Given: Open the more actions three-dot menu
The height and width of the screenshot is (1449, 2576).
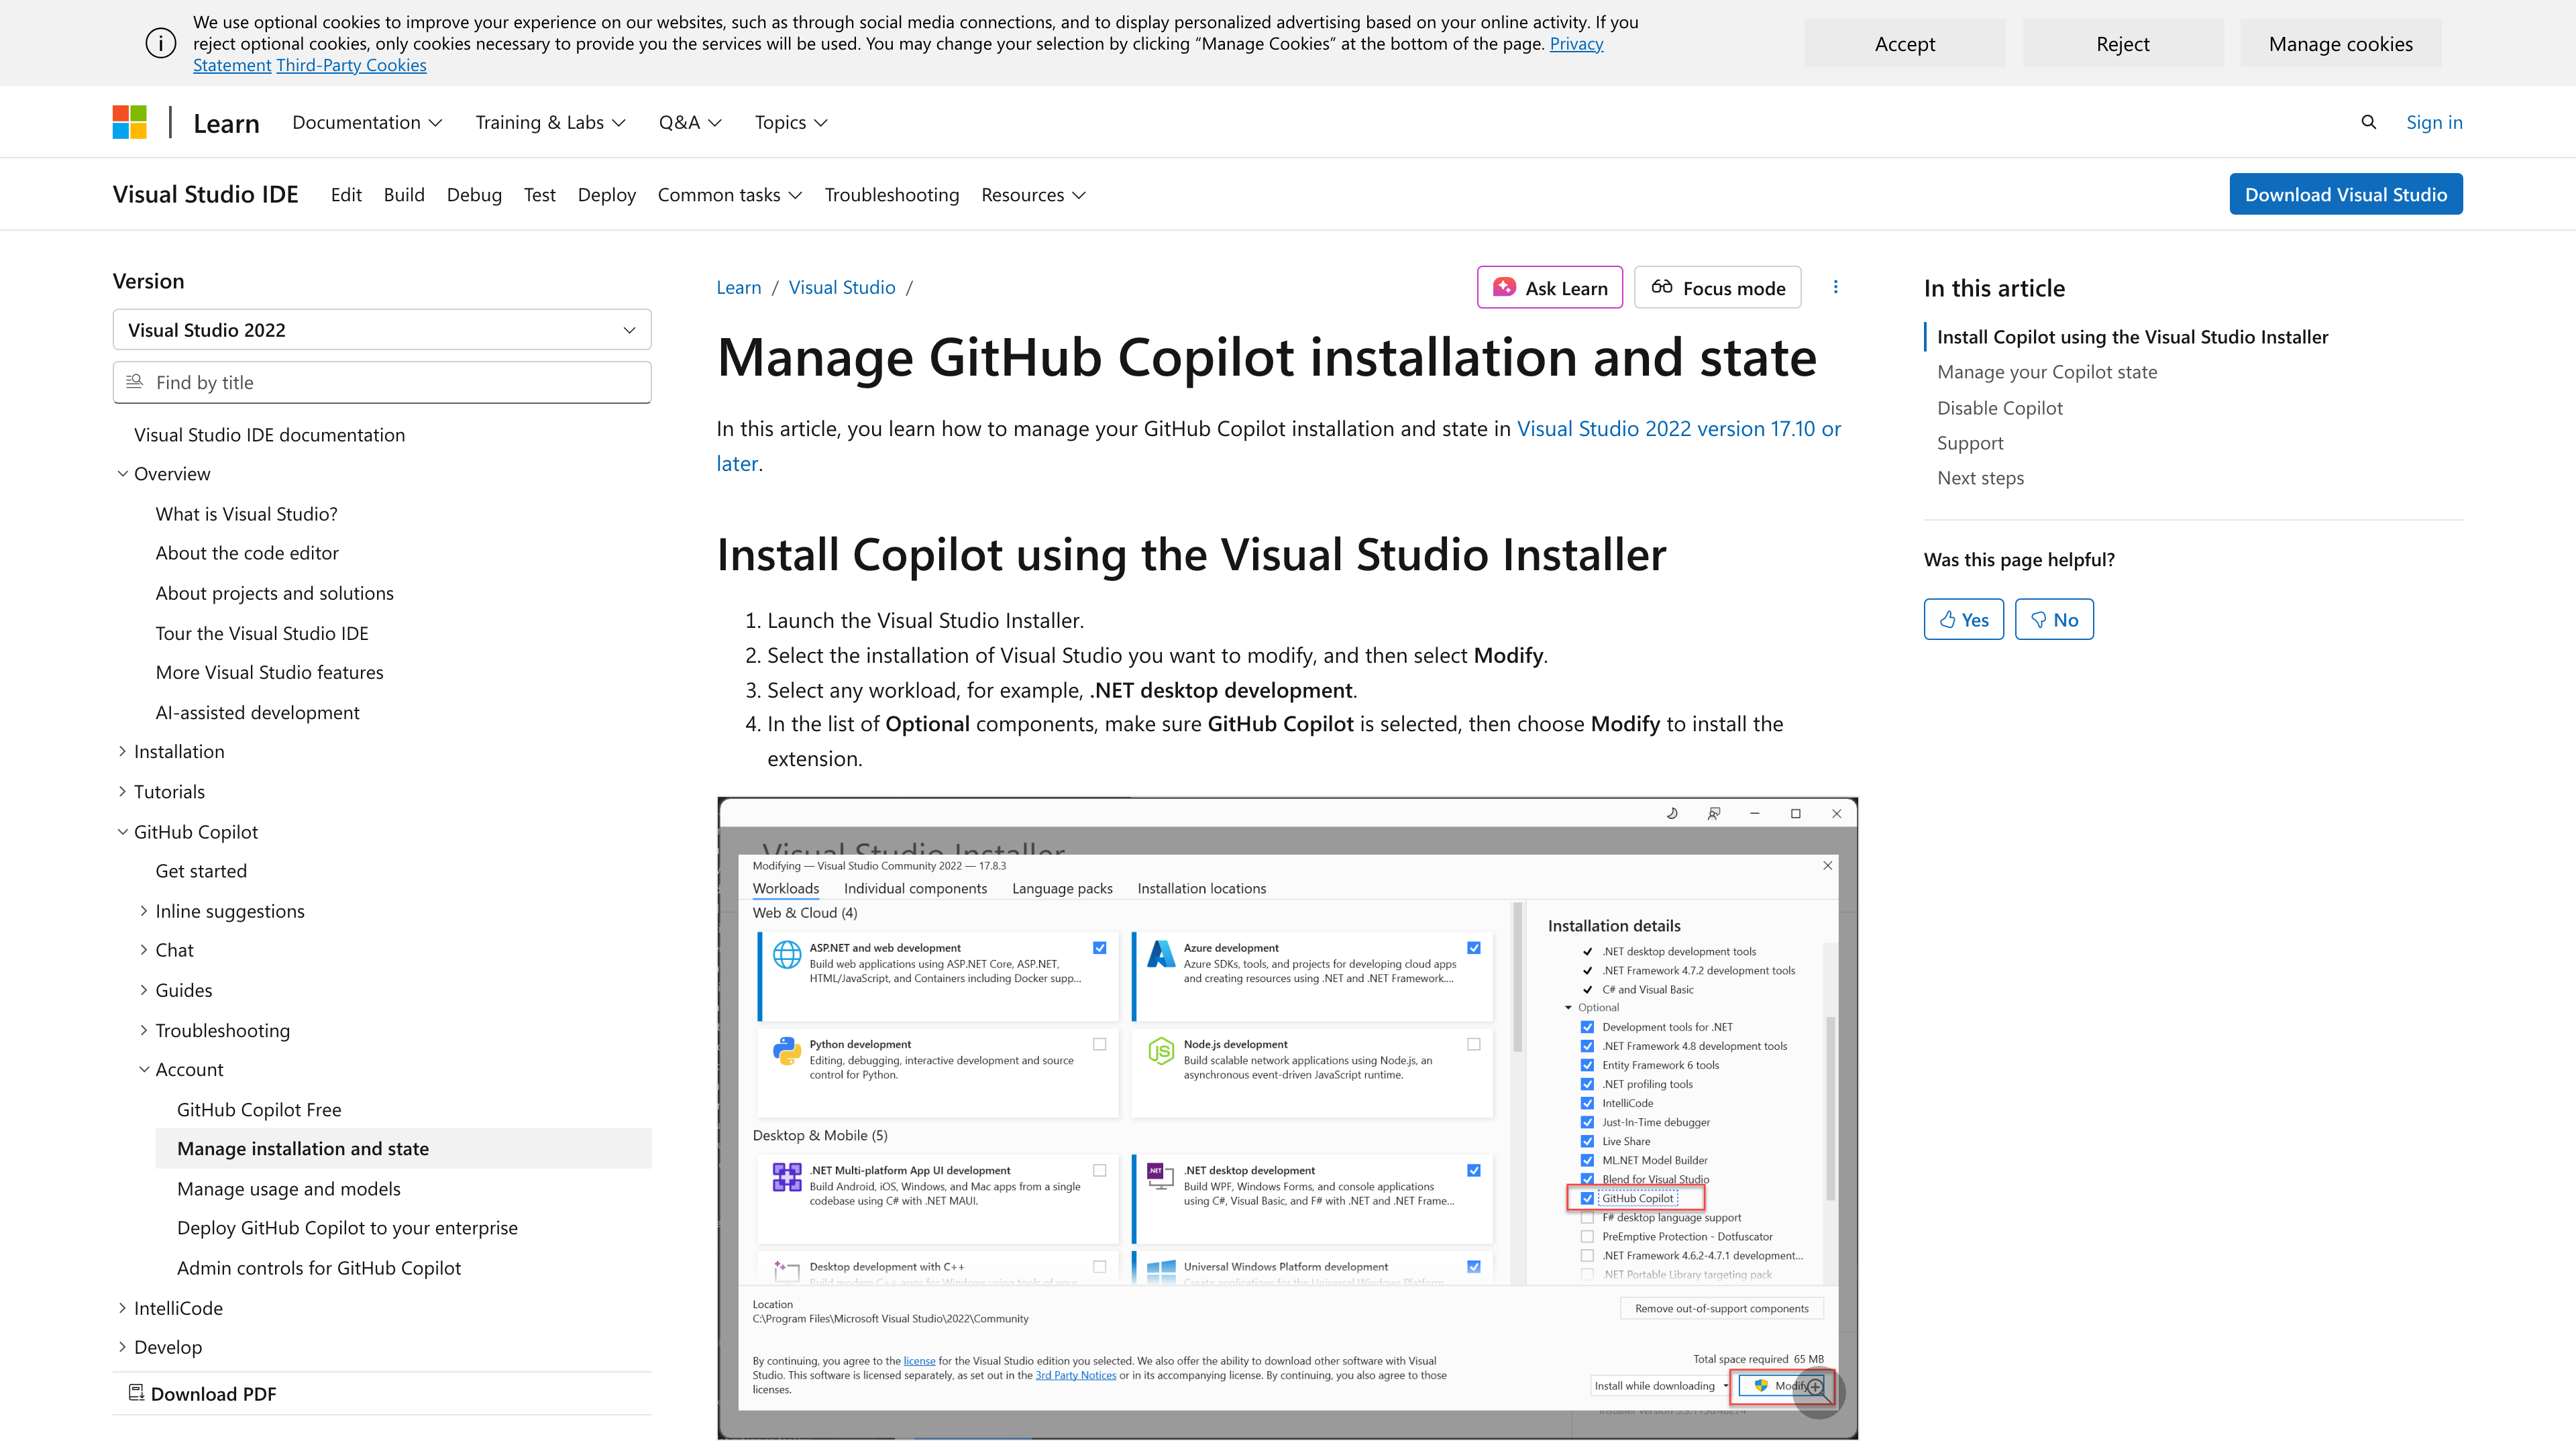Looking at the screenshot, I should click(x=1835, y=287).
